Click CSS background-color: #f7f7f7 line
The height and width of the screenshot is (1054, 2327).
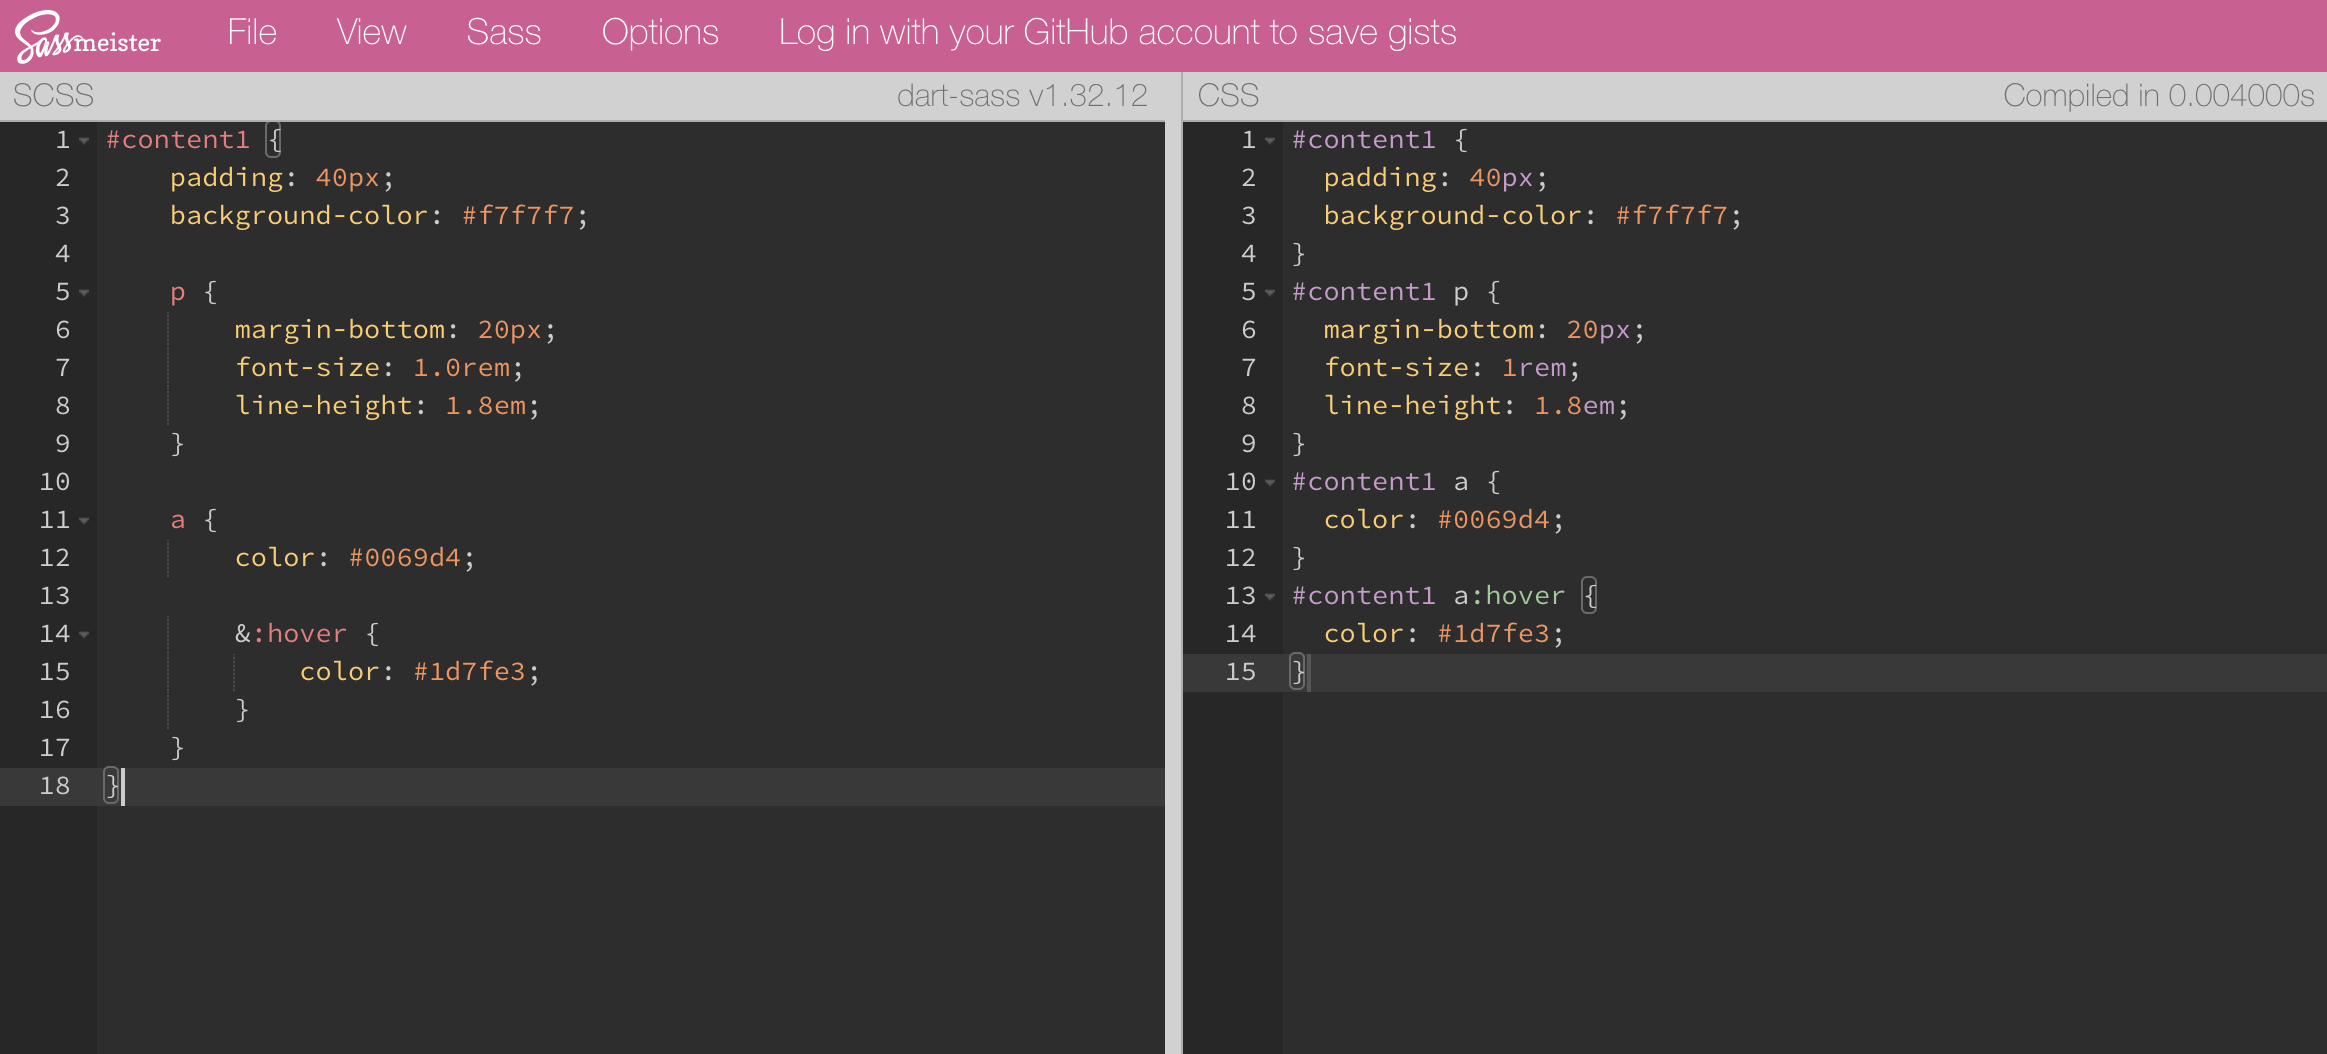point(1532,215)
